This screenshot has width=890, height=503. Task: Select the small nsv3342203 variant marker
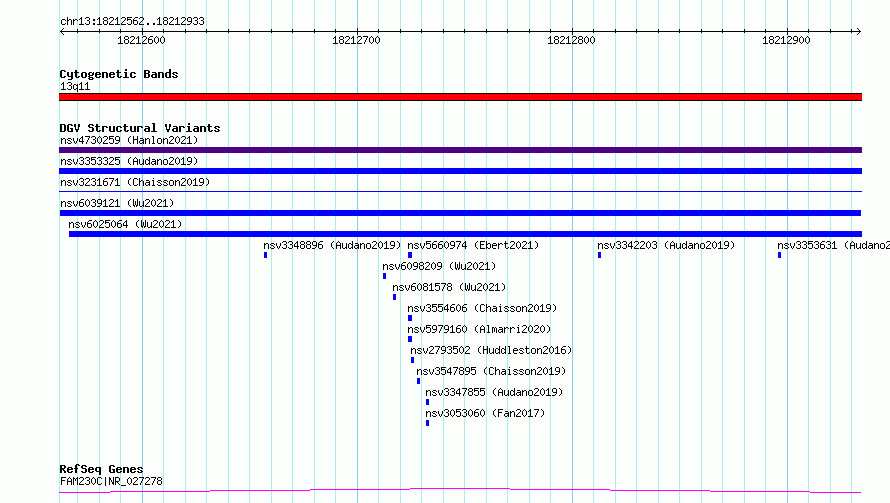[x=599, y=255]
